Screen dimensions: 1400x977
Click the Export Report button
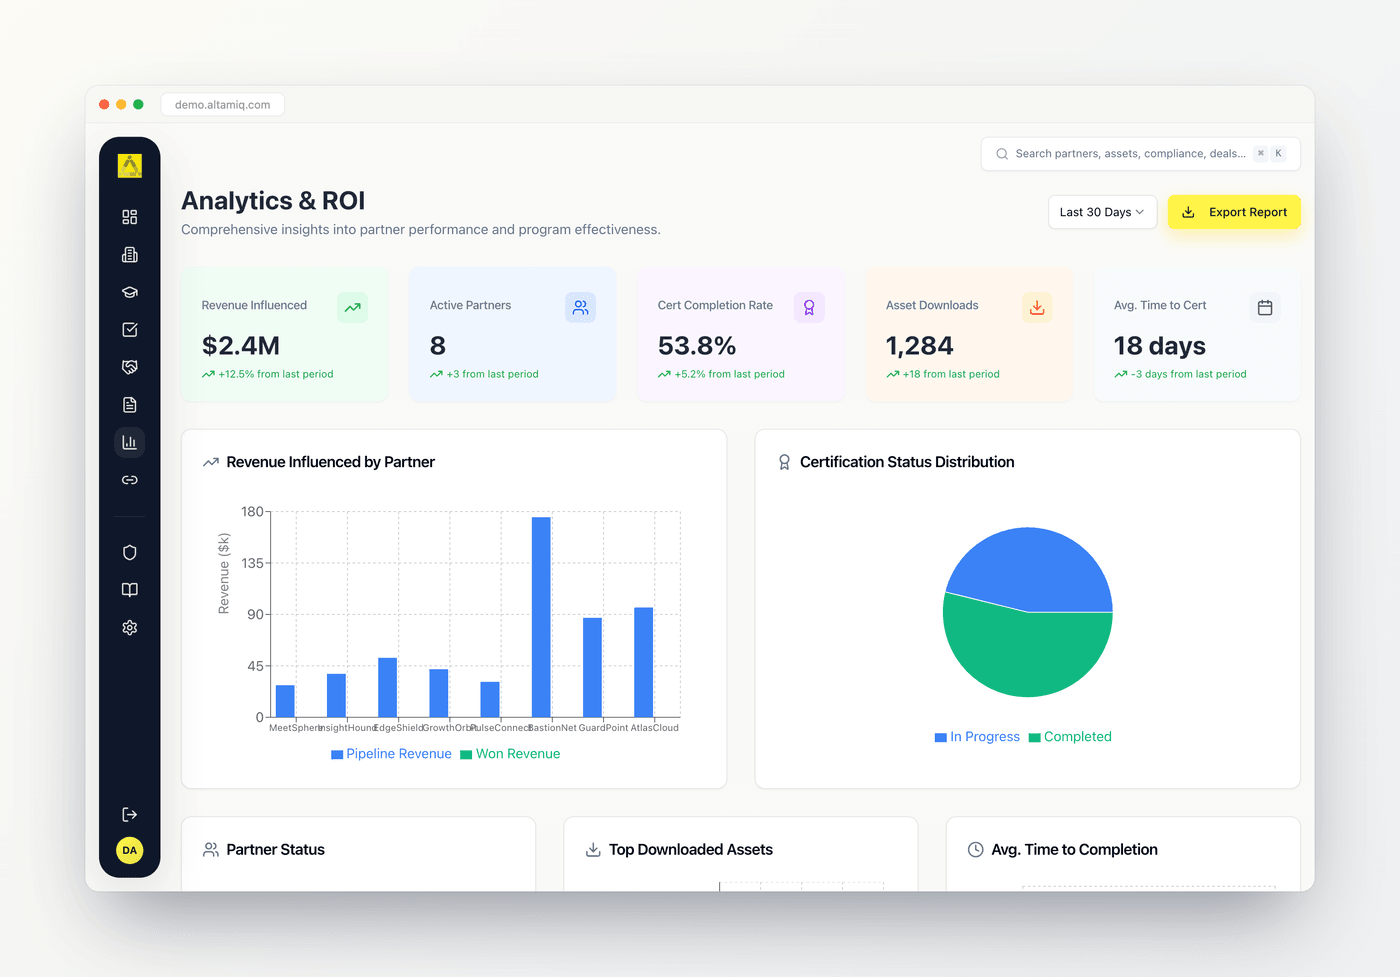tap(1234, 212)
